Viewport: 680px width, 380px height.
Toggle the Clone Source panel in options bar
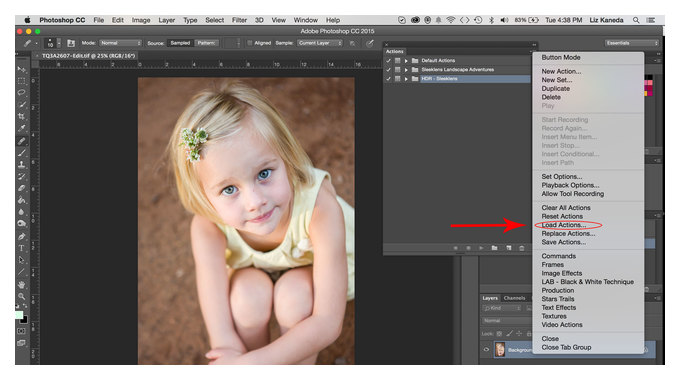coord(71,43)
